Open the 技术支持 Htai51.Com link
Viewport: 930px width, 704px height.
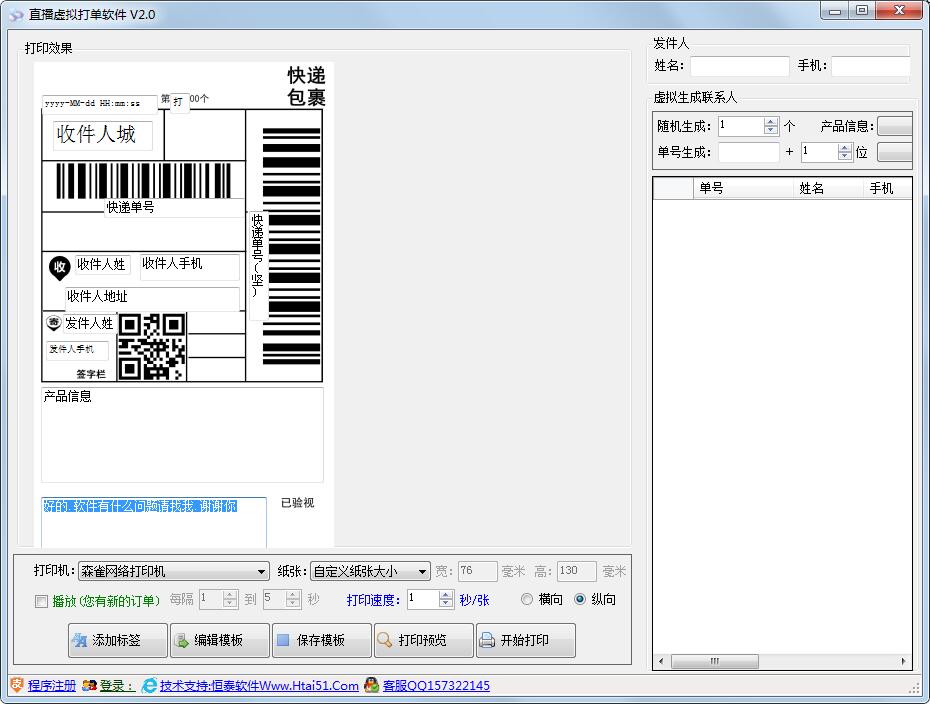point(258,686)
